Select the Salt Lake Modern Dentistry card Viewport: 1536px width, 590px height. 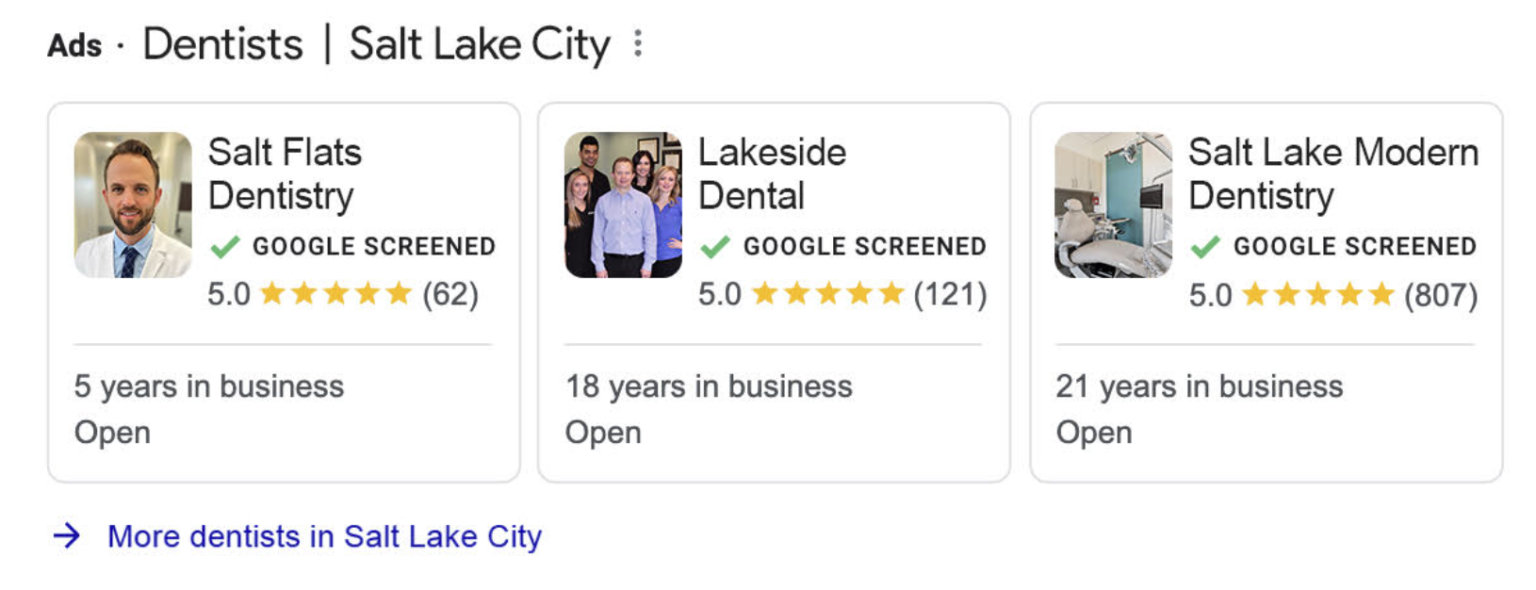pos(1264,290)
